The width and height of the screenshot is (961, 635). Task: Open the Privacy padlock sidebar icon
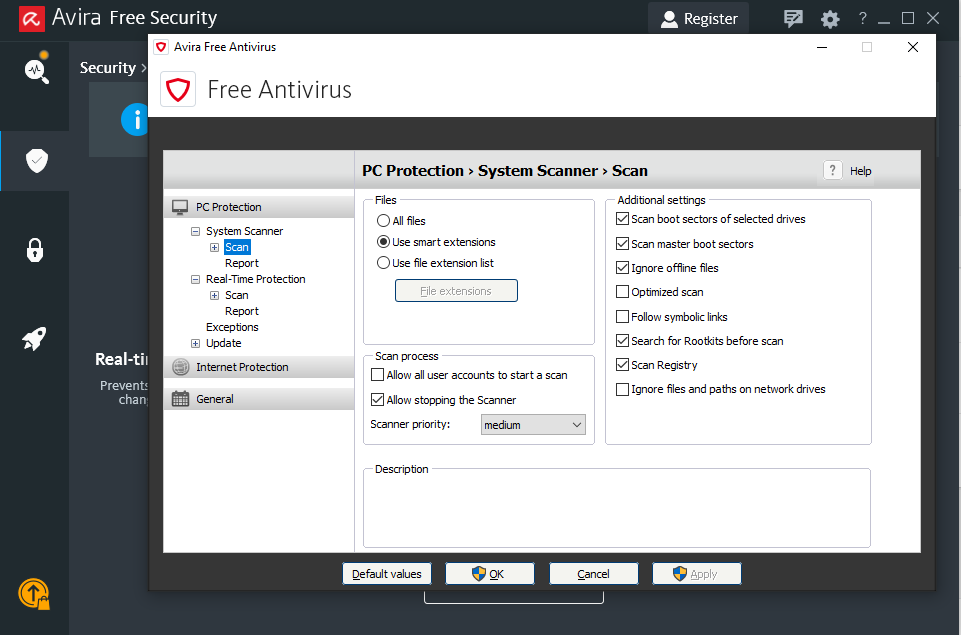tap(35, 249)
